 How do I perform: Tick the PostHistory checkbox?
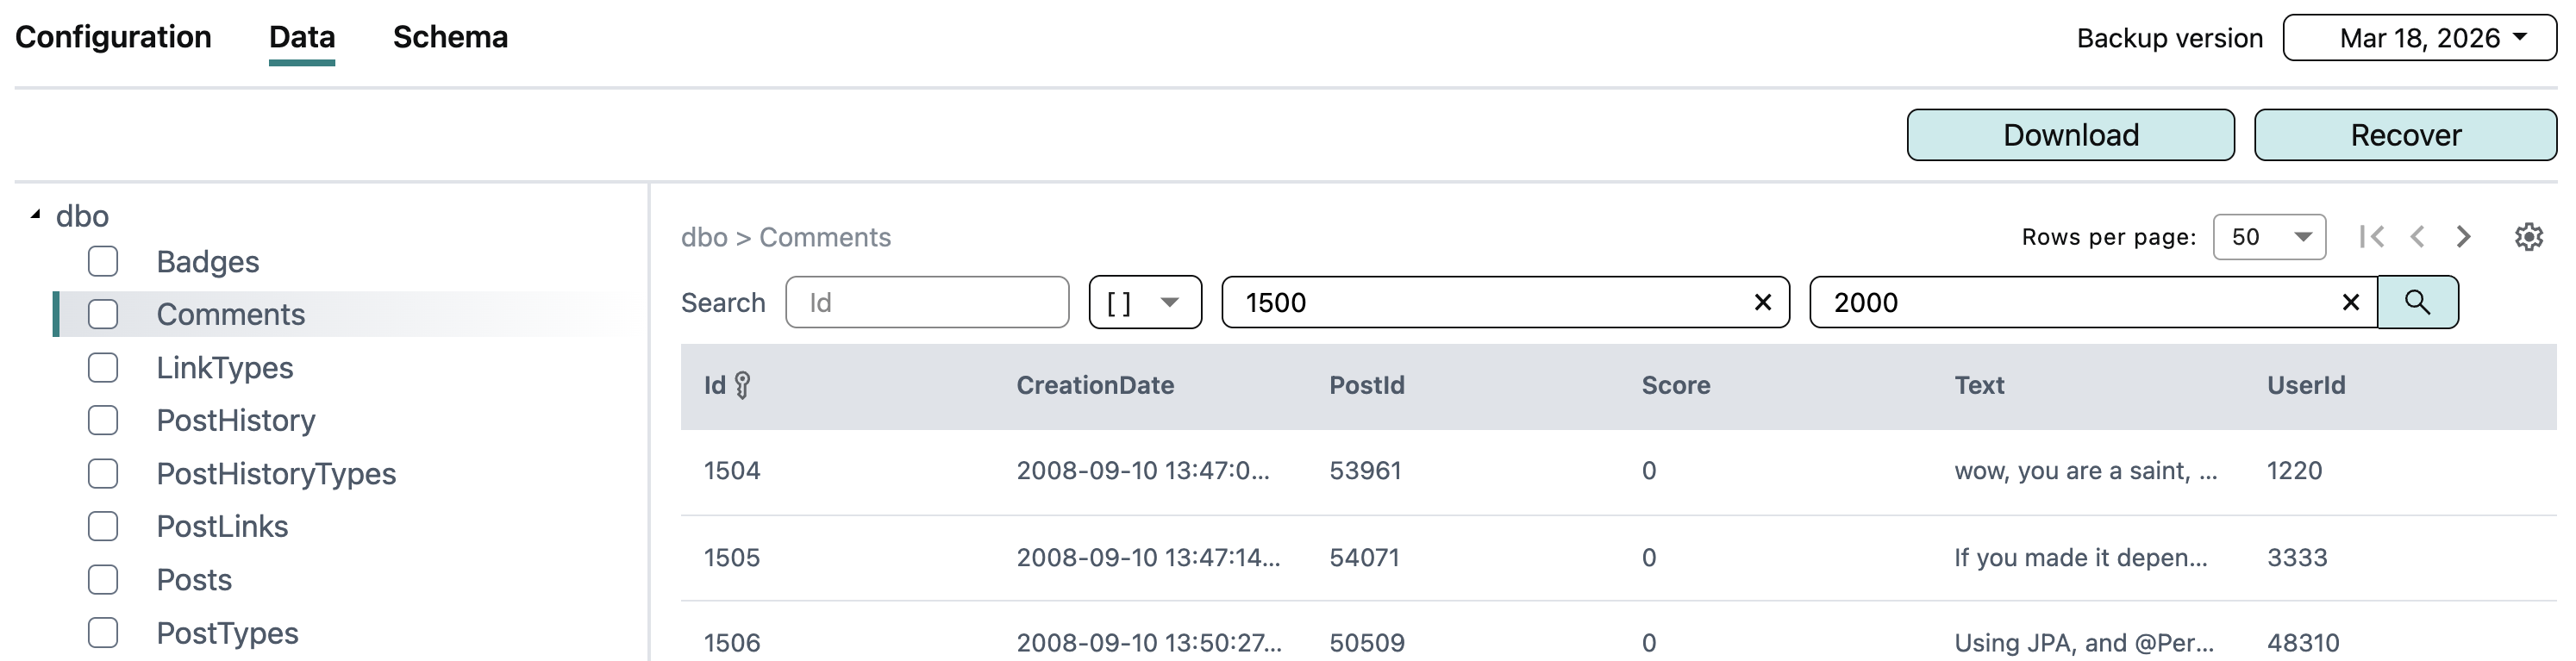coord(103,420)
